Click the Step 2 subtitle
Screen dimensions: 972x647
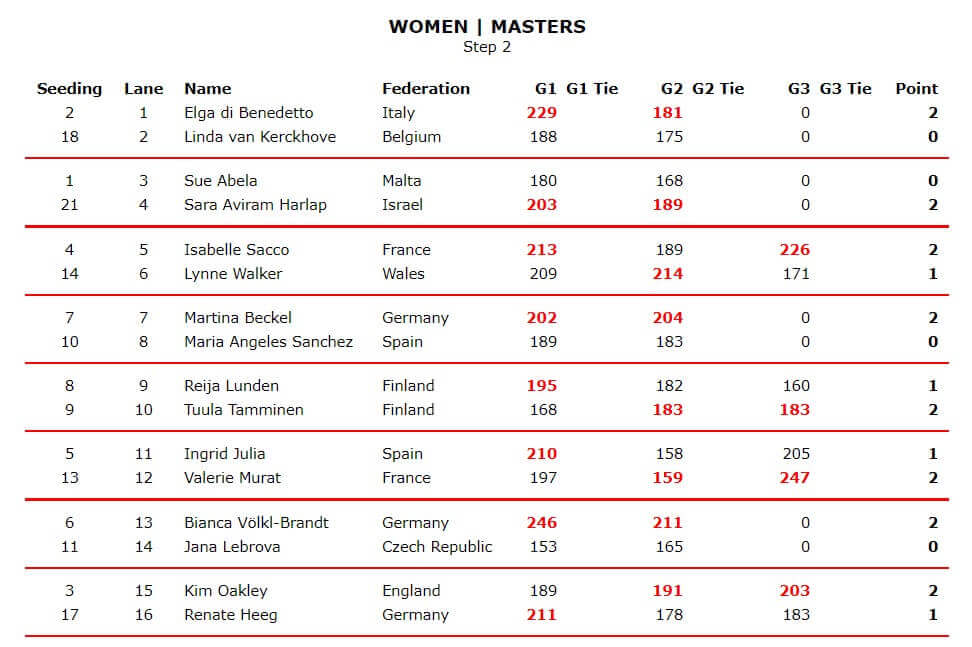click(487, 46)
